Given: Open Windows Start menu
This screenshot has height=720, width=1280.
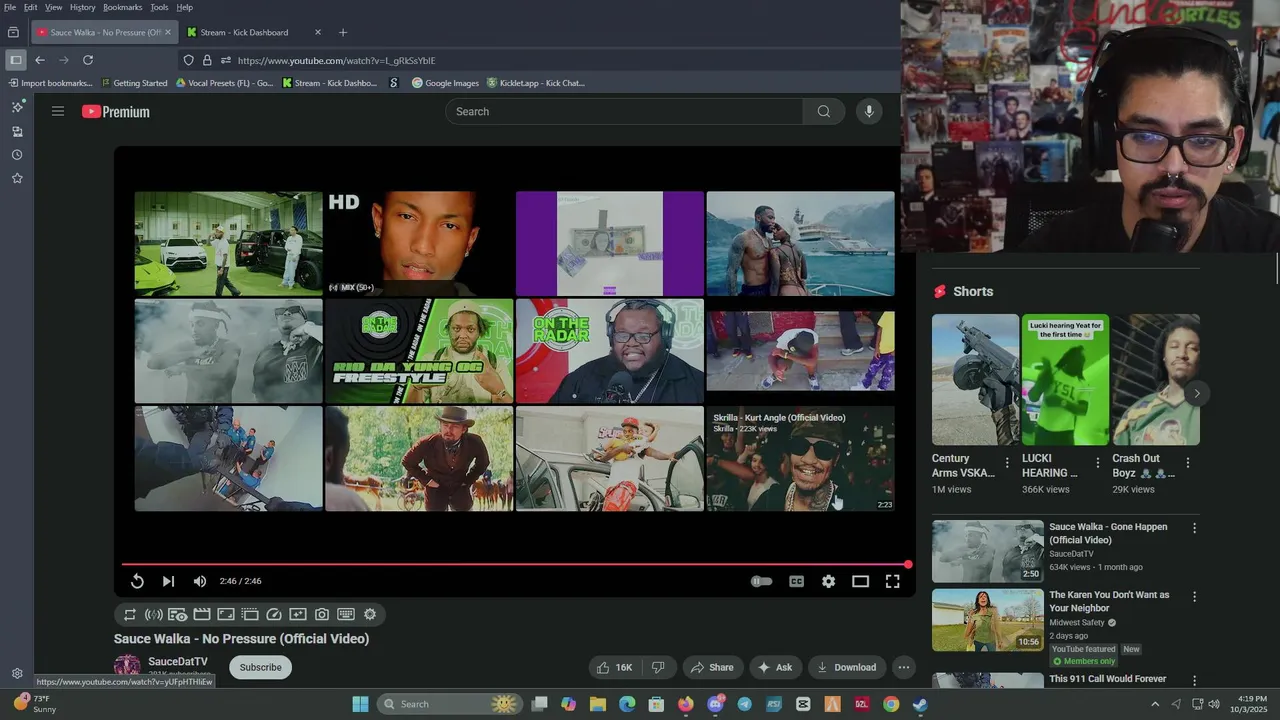Looking at the screenshot, I should tap(360, 704).
